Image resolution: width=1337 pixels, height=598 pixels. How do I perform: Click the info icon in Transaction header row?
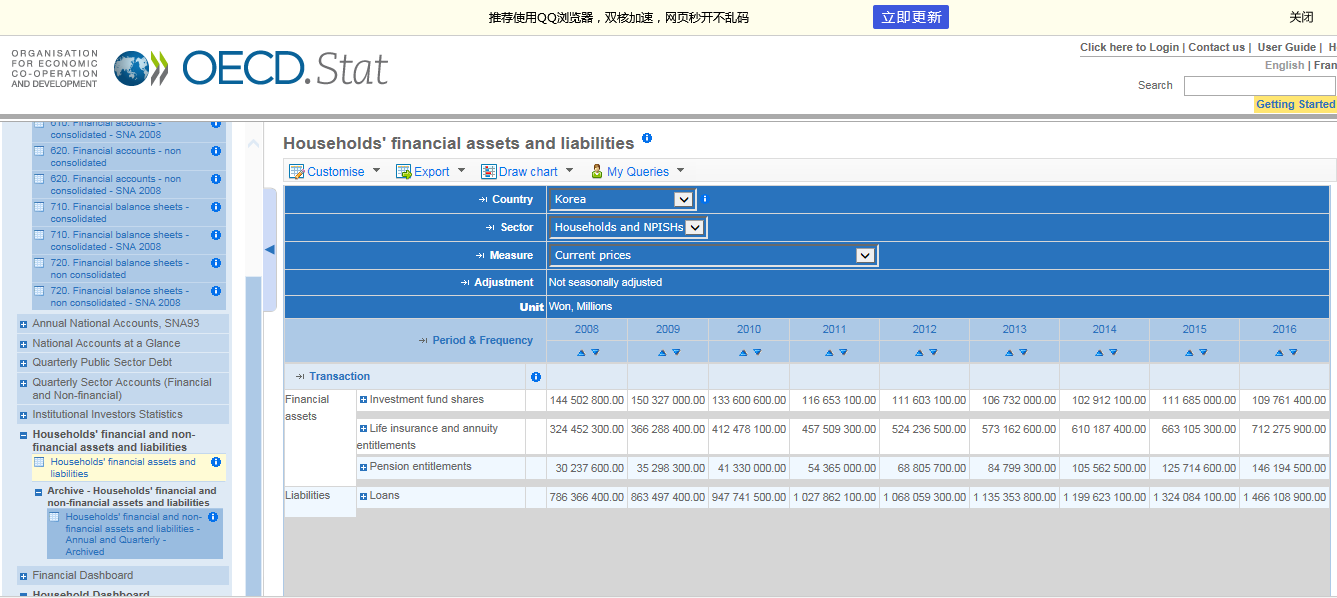click(536, 377)
